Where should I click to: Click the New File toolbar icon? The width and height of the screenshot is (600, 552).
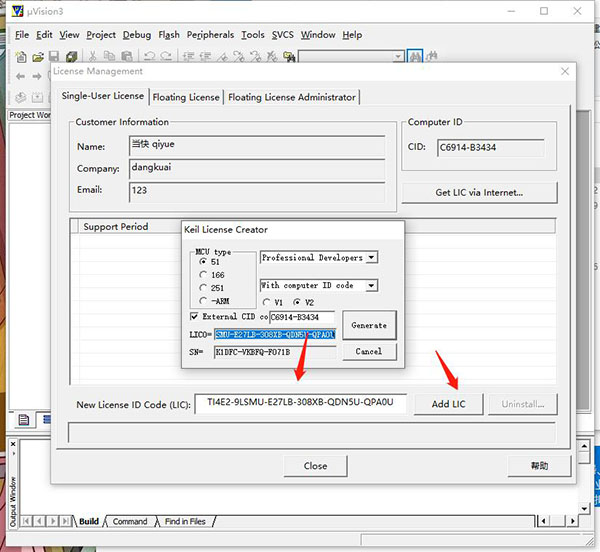coord(21,57)
